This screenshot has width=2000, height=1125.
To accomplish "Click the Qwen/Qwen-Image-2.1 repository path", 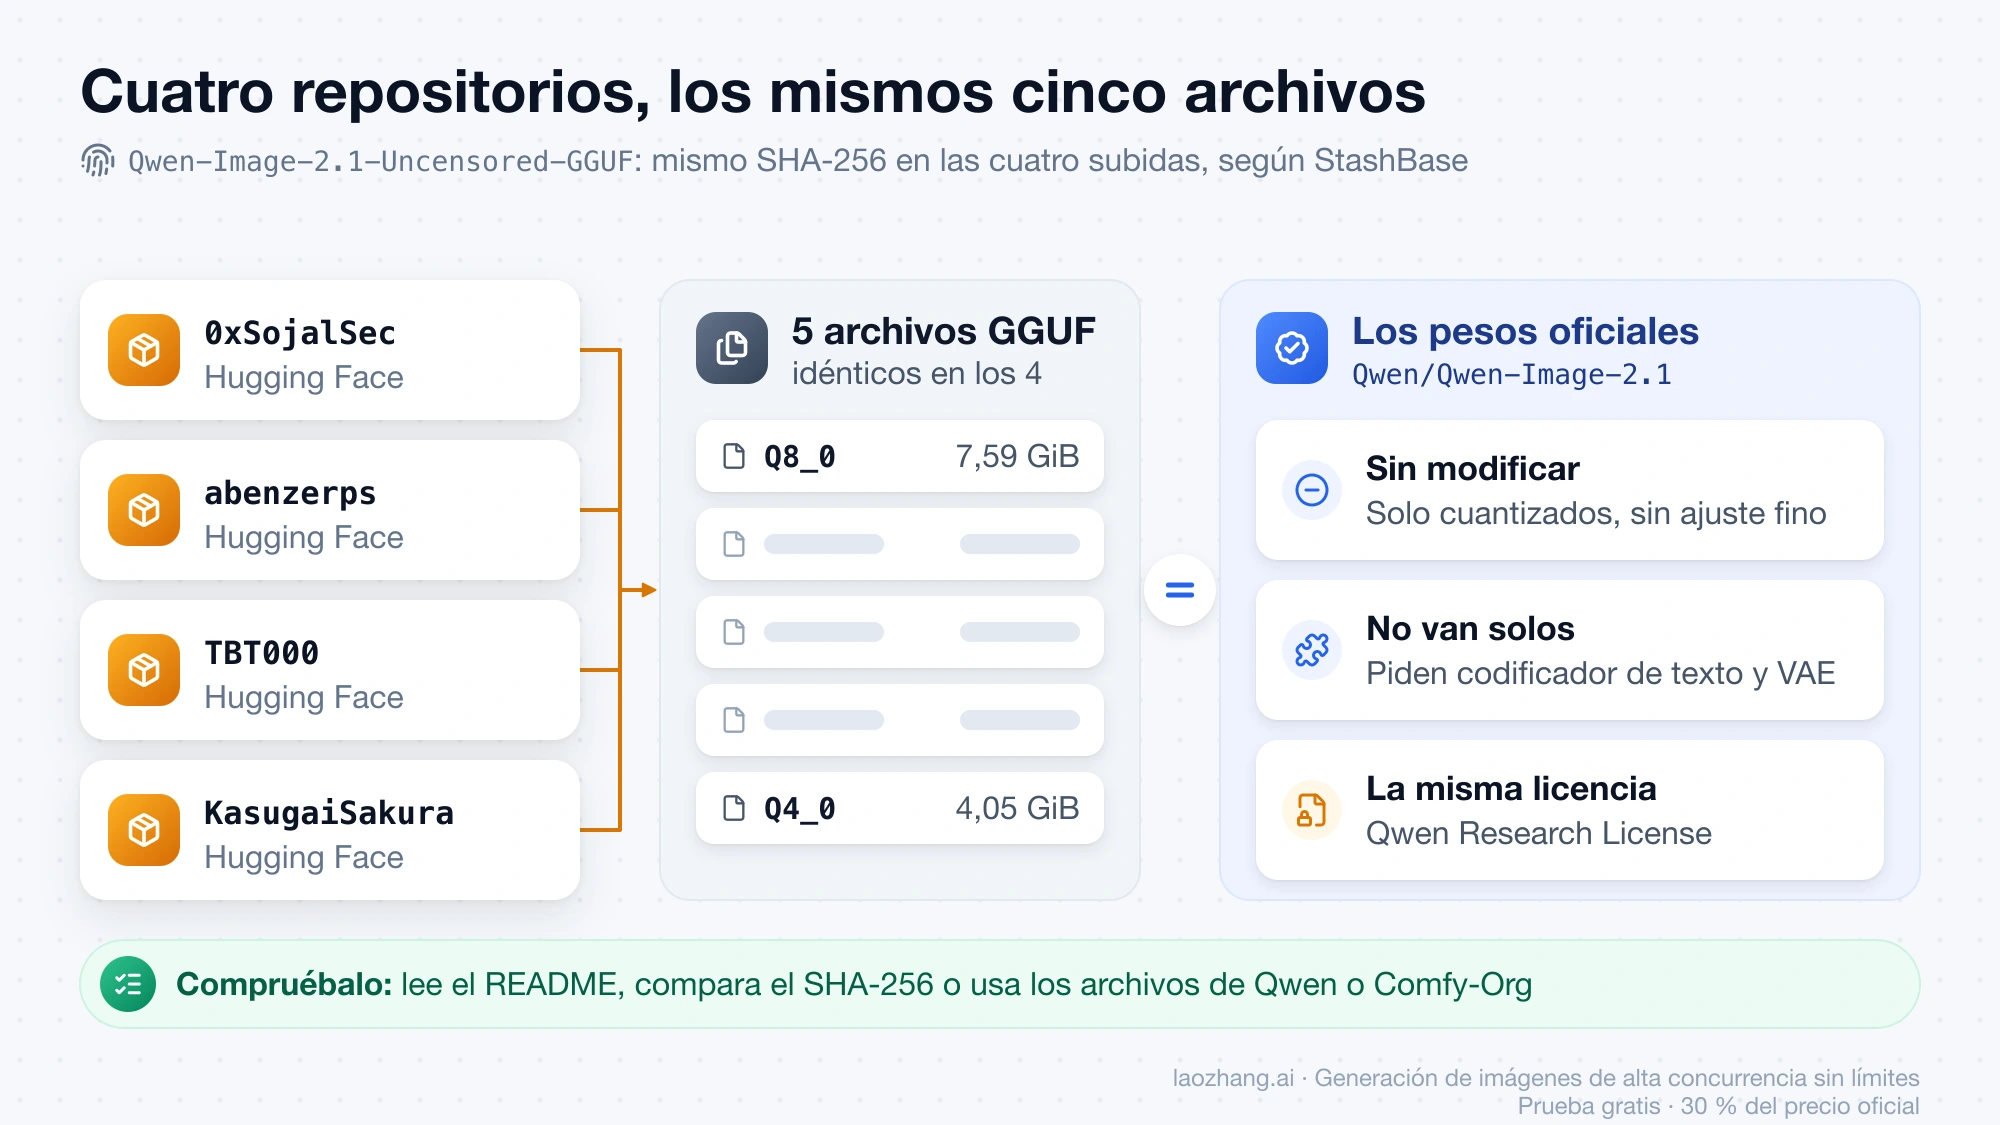I will (x=1511, y=375).
